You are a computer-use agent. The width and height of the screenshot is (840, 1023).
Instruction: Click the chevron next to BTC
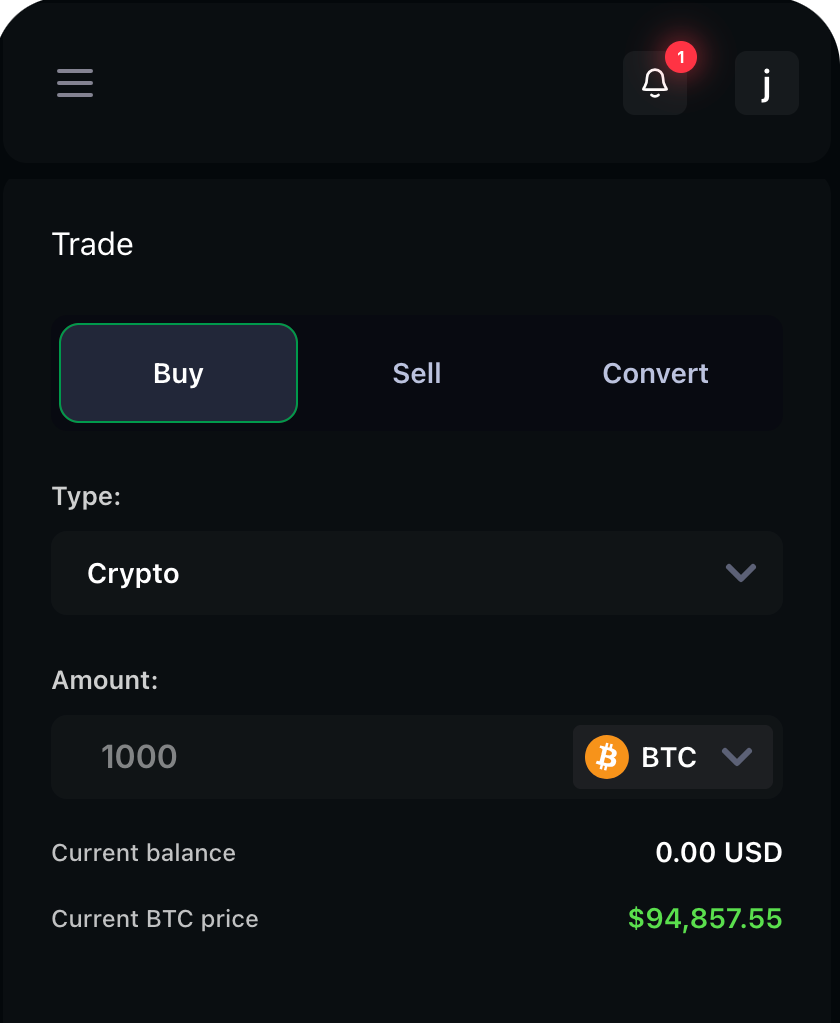pos(737,757)
